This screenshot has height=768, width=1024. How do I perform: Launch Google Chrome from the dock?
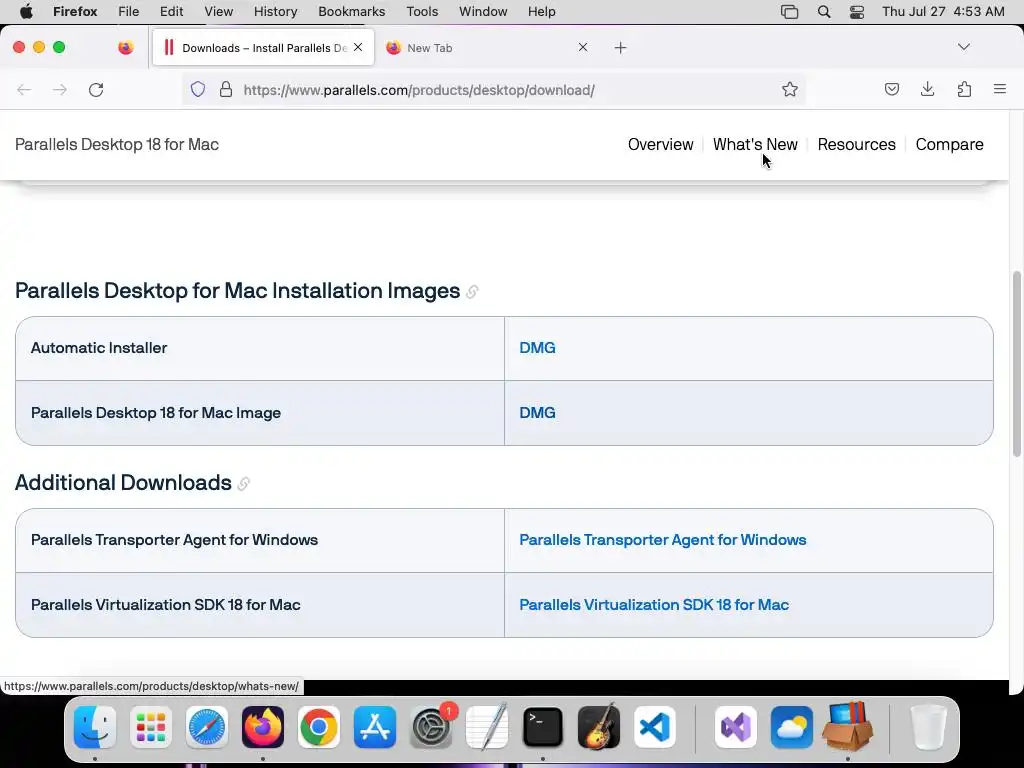coord(319,727)
